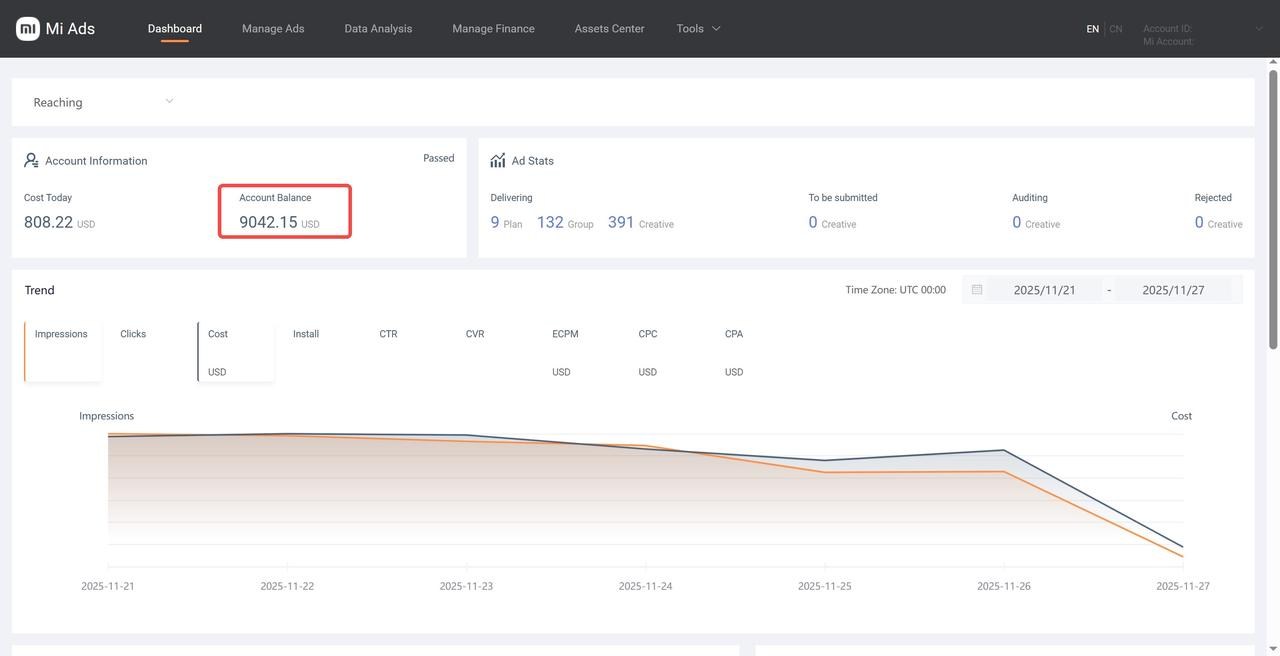Expand the Reaching dropdown
1280x656 pixels.
[x=169, y=101]
